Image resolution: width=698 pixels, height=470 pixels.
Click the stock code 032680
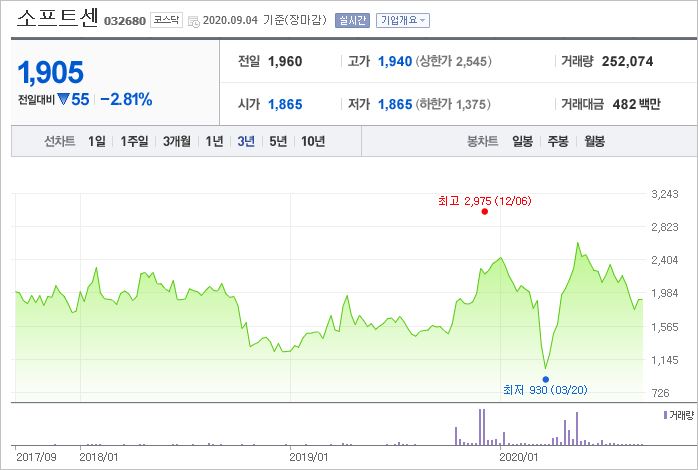click(x=125, y=21)
